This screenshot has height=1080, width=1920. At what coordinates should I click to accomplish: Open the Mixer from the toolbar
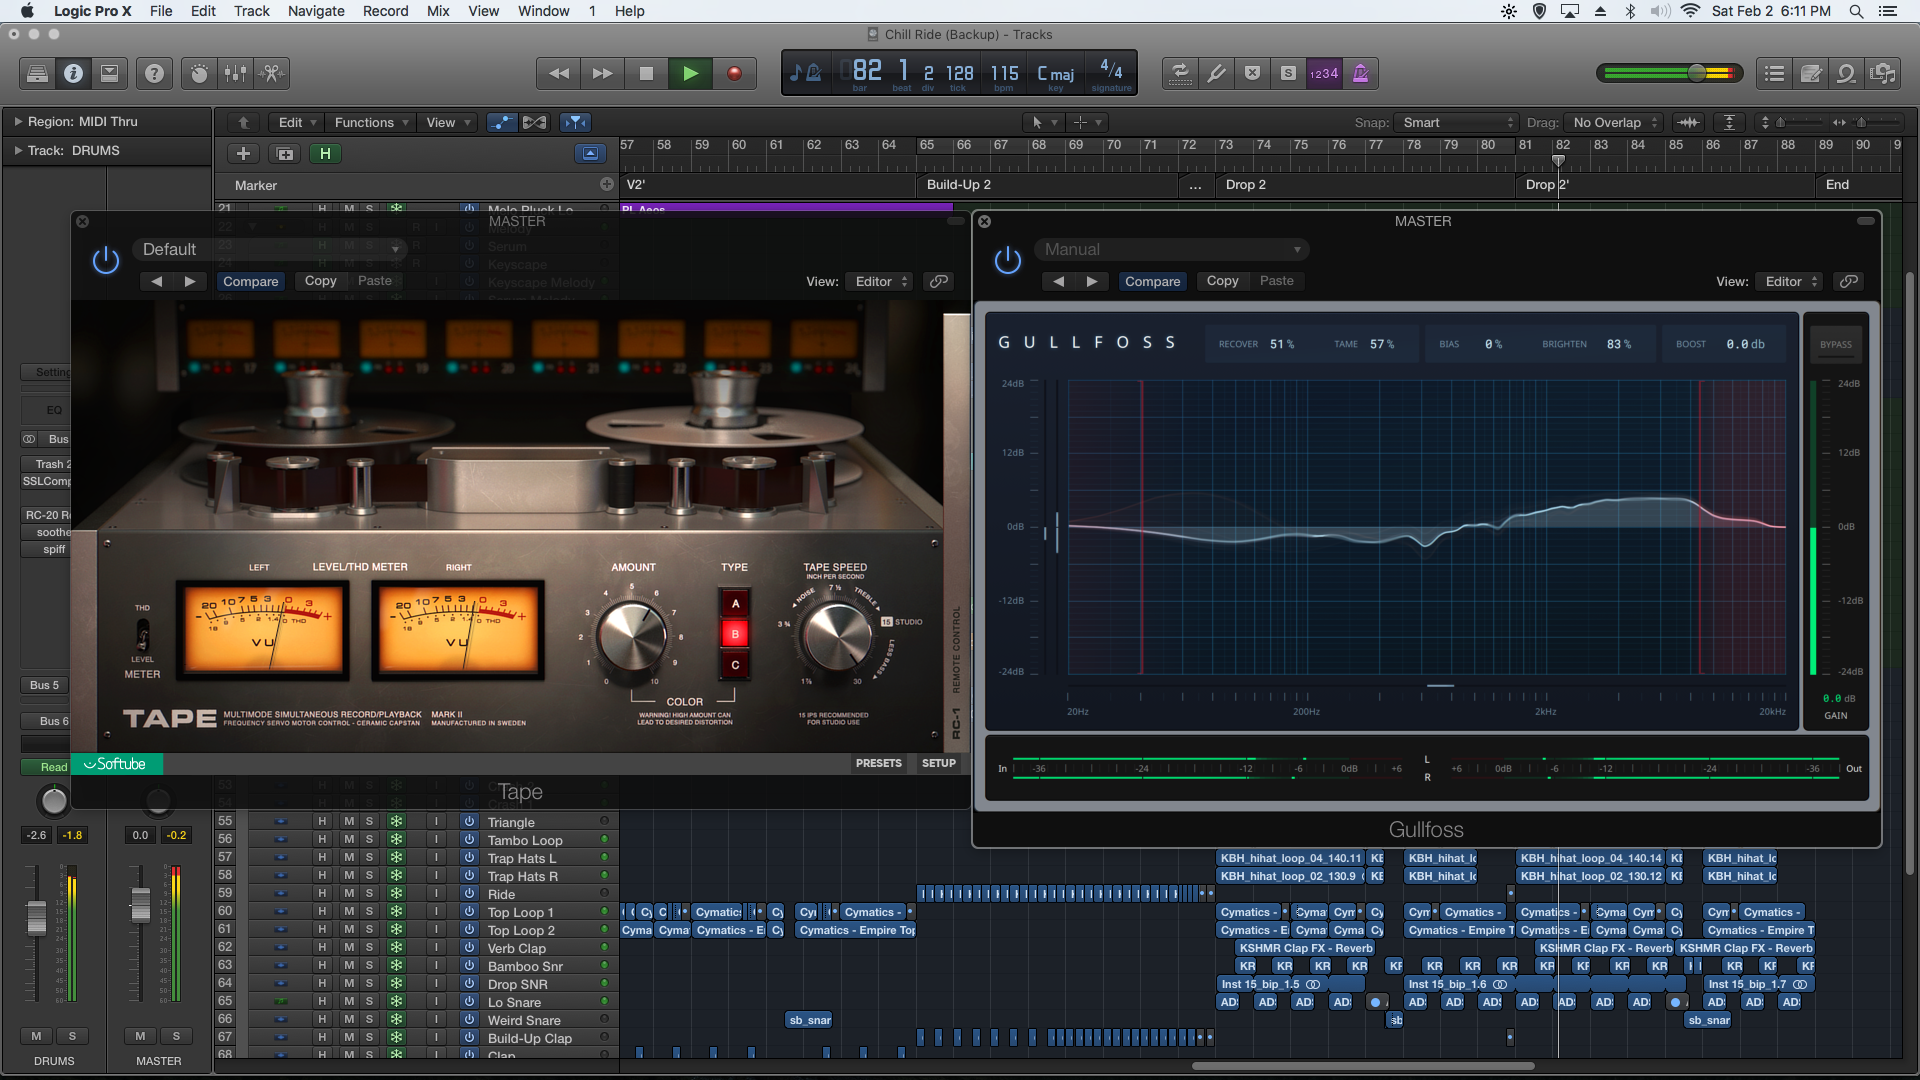(235, 73)
